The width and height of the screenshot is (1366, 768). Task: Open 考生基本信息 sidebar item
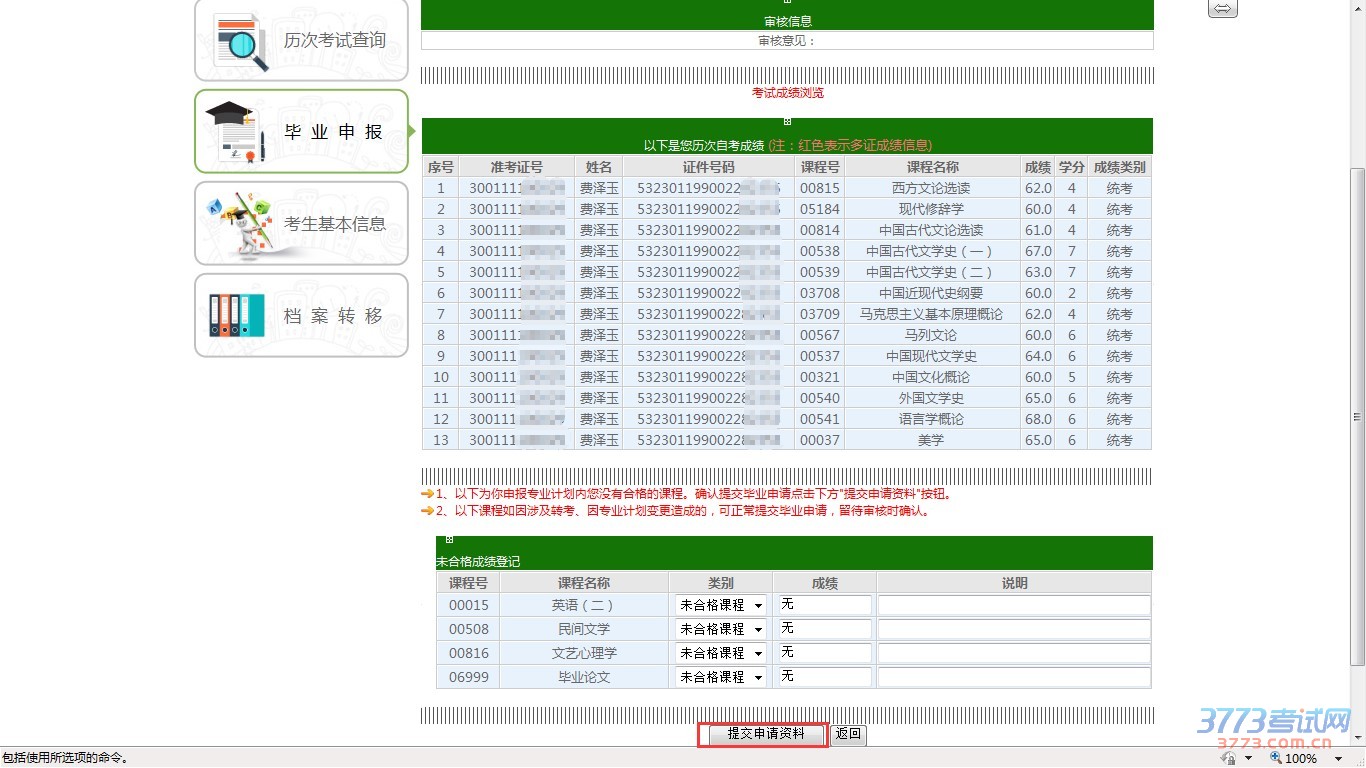(301, 224)
